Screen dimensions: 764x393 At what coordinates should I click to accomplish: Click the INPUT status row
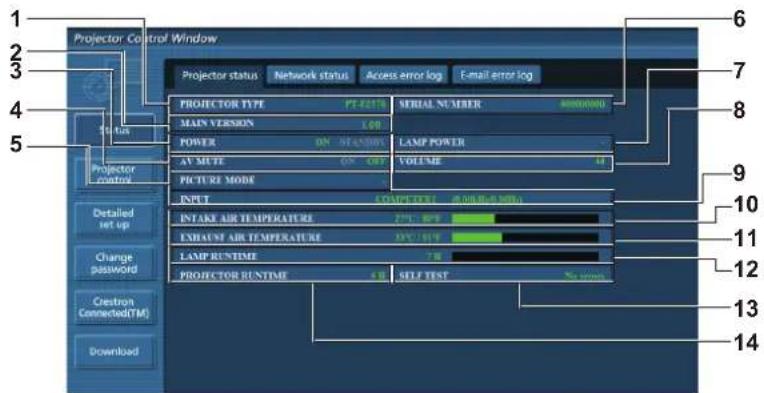click(x=390, y=199)
